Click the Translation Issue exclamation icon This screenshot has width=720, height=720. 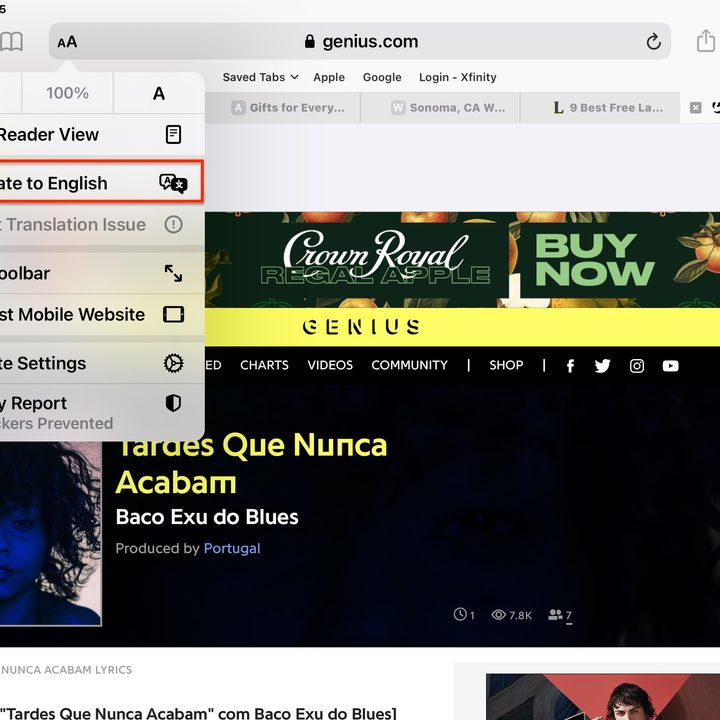173,225
